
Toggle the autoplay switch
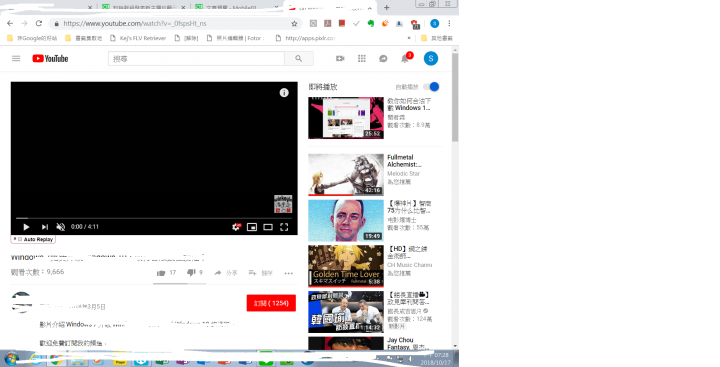point(432,86)
